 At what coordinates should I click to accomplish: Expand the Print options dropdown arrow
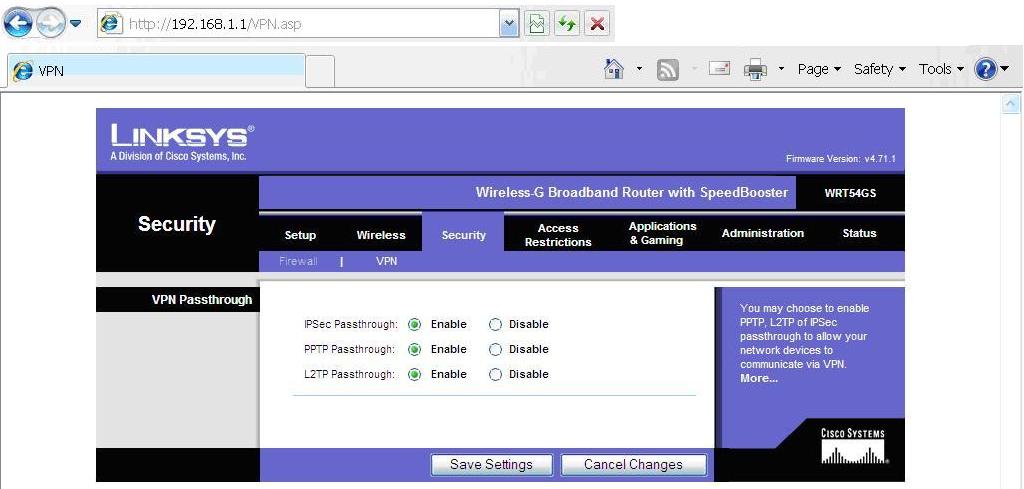point(781,69)
